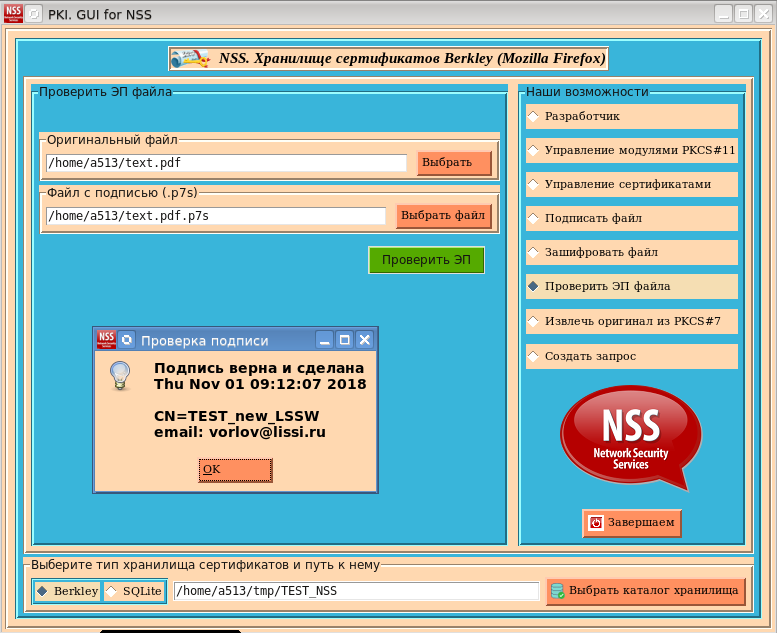
Task: Select Управление сертификатами option
Action: coord(632,184)
